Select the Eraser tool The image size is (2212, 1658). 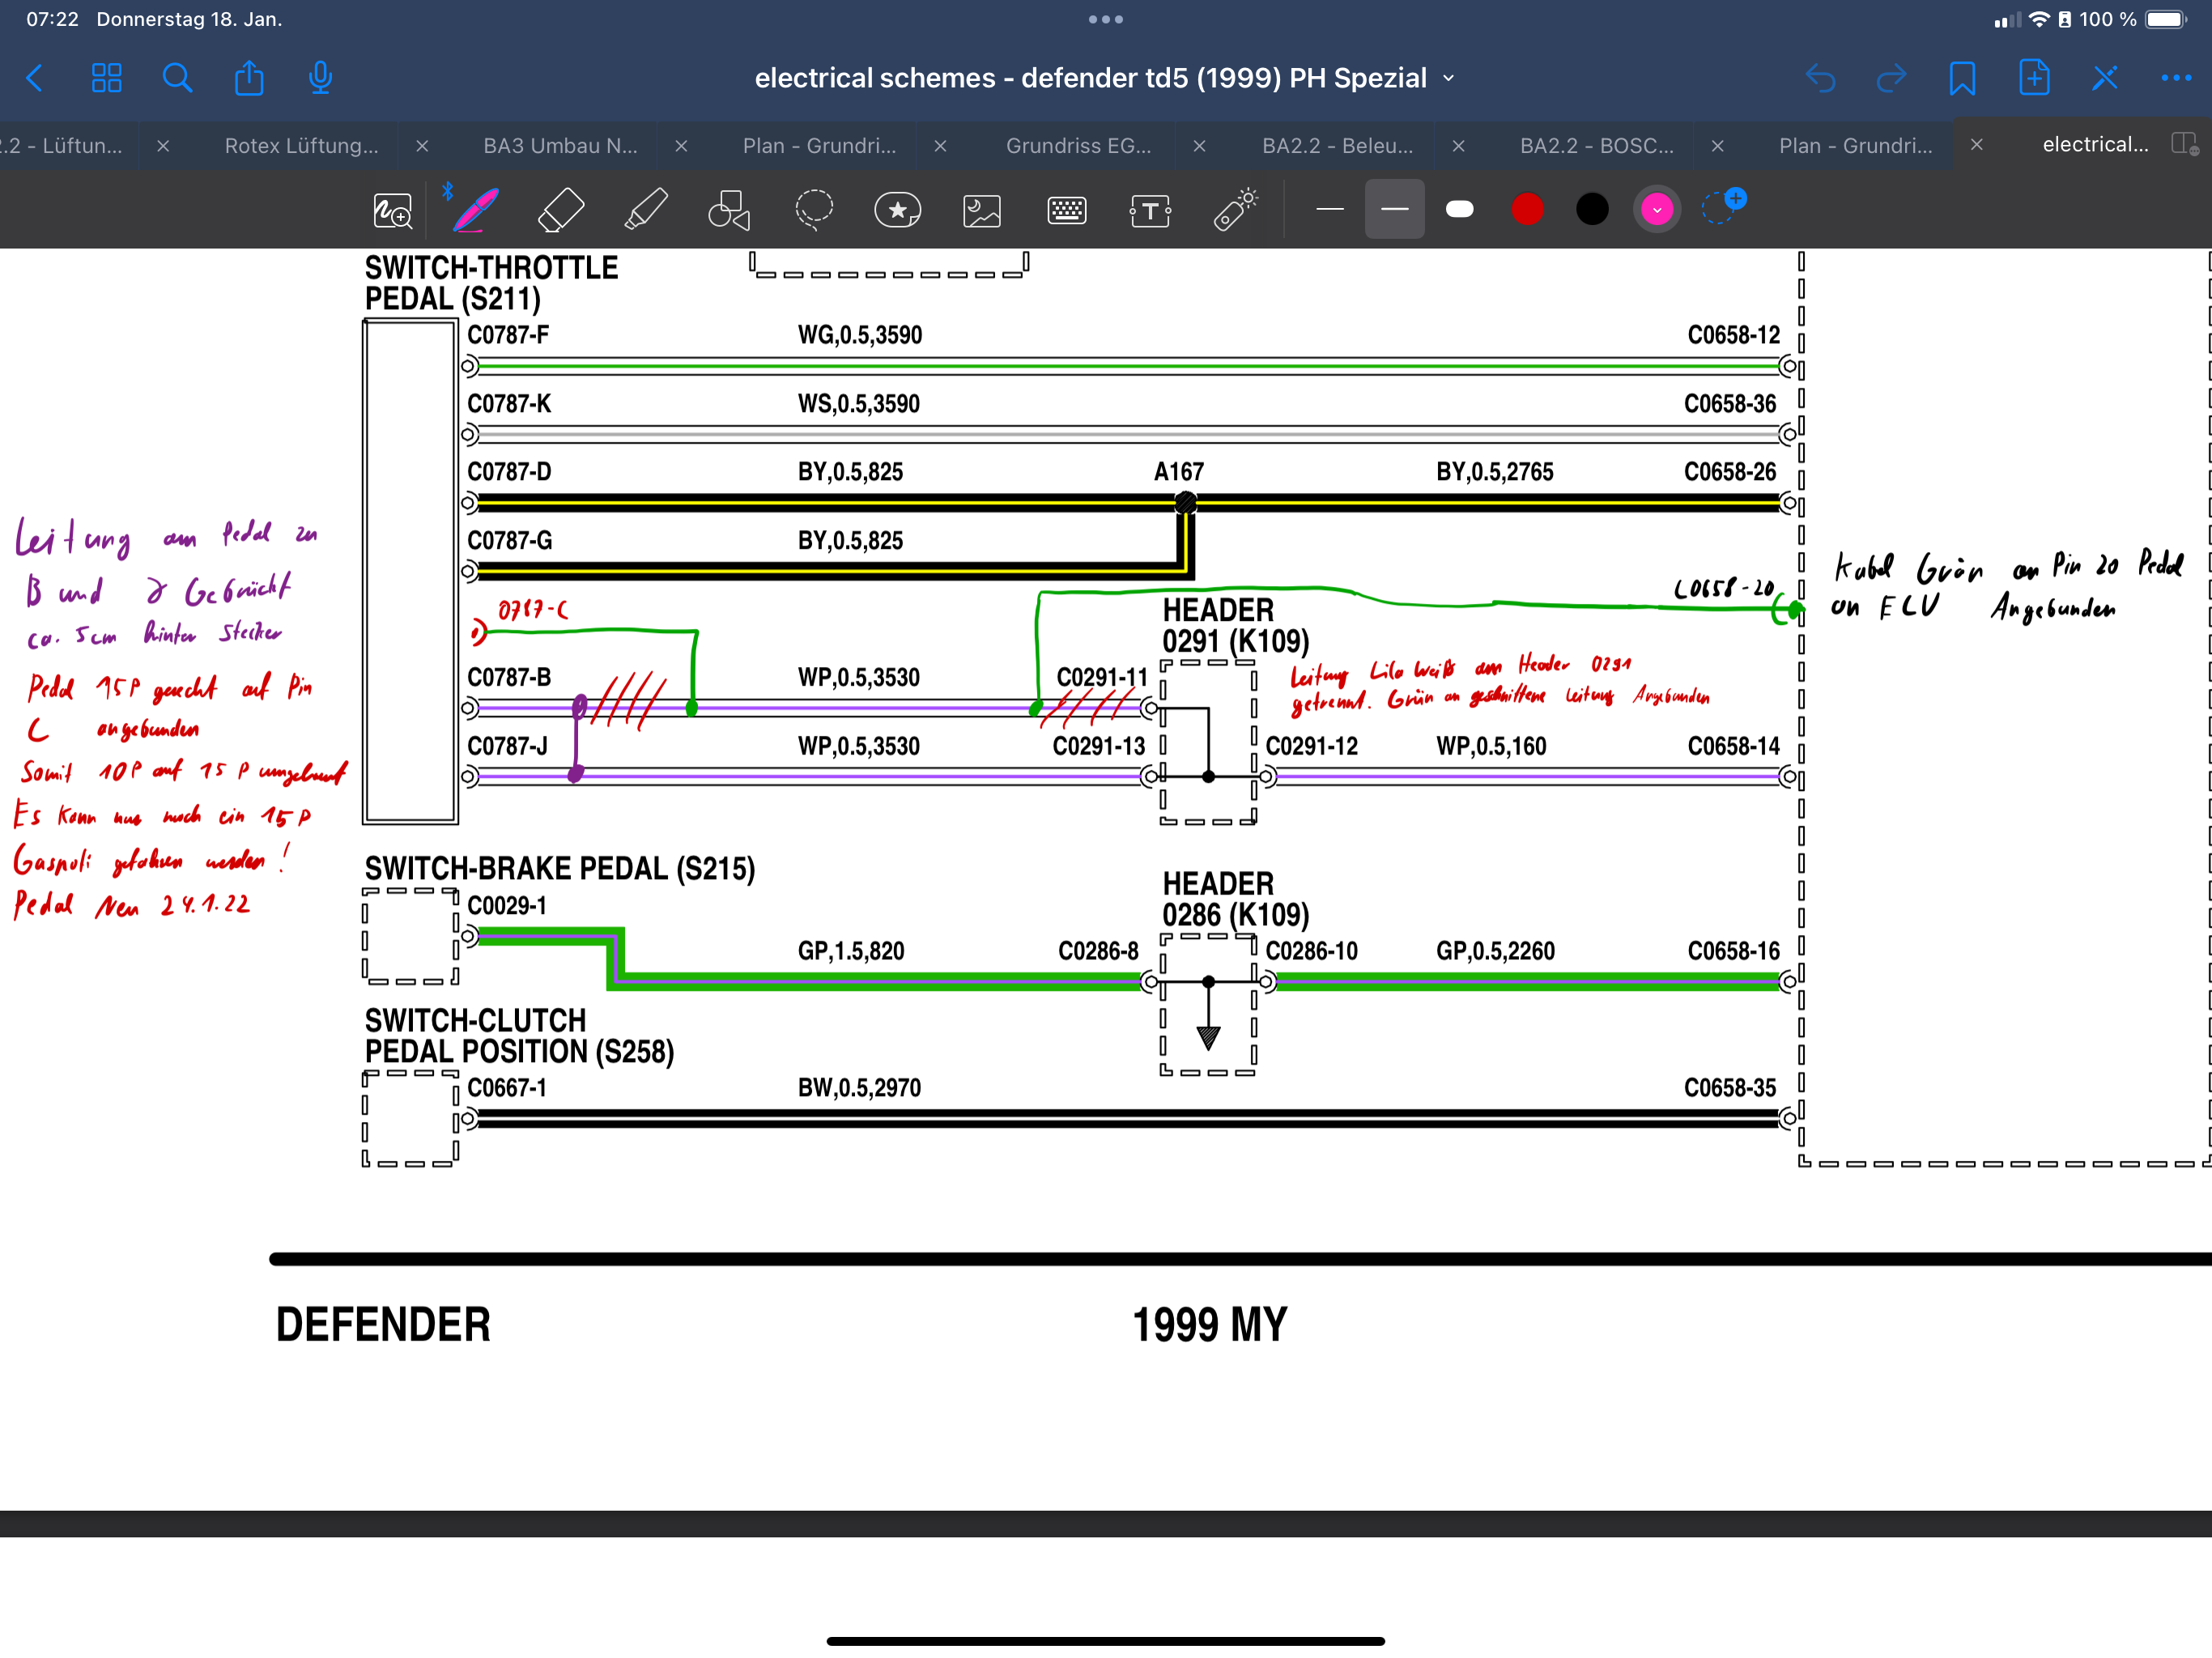tap(561, 210)
